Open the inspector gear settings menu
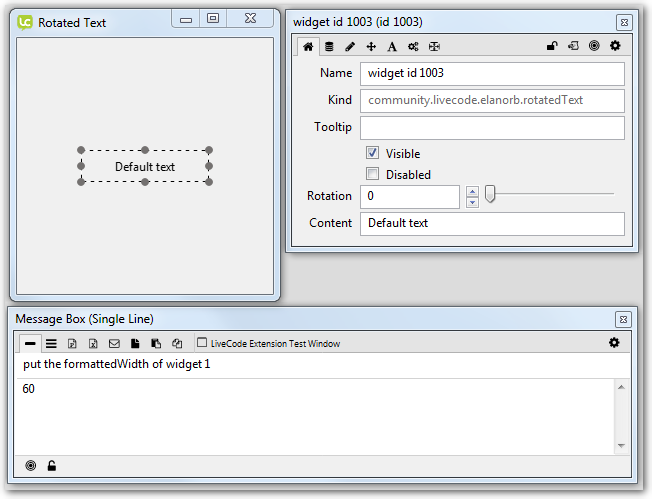Screen dimensions: 652x499 point(615,46)
